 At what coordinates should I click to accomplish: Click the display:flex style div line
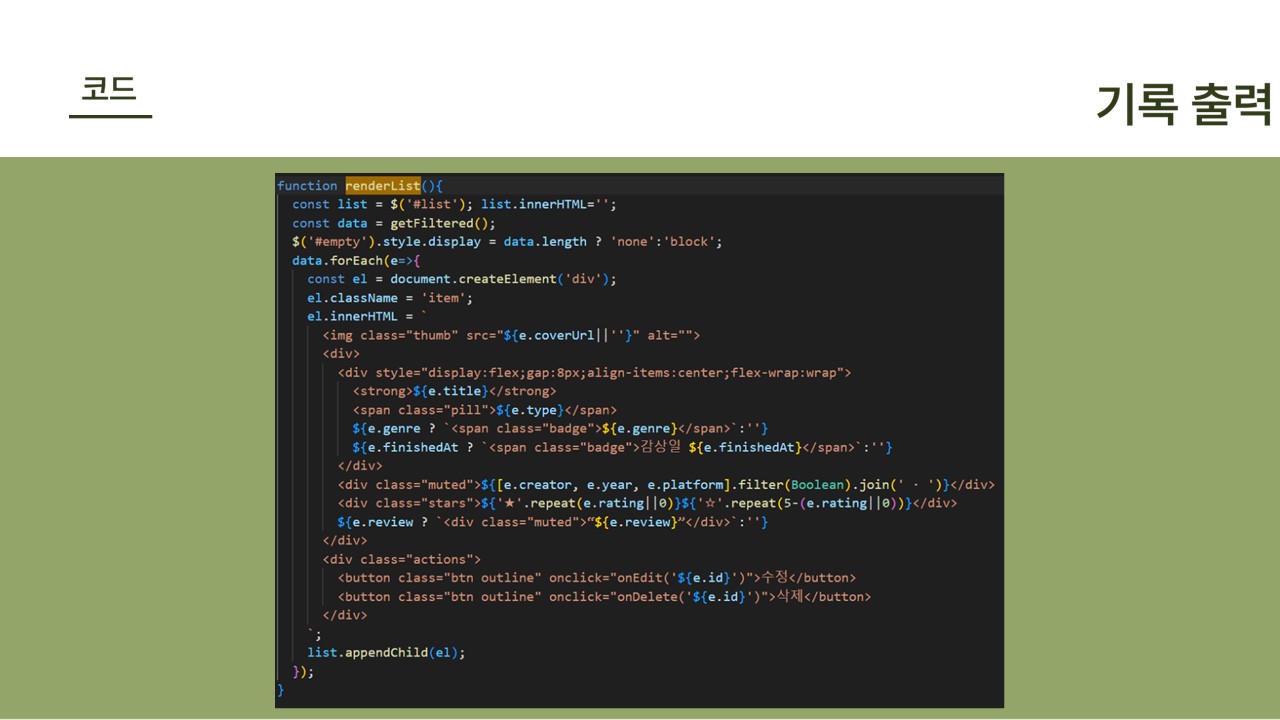click(594, 373)
